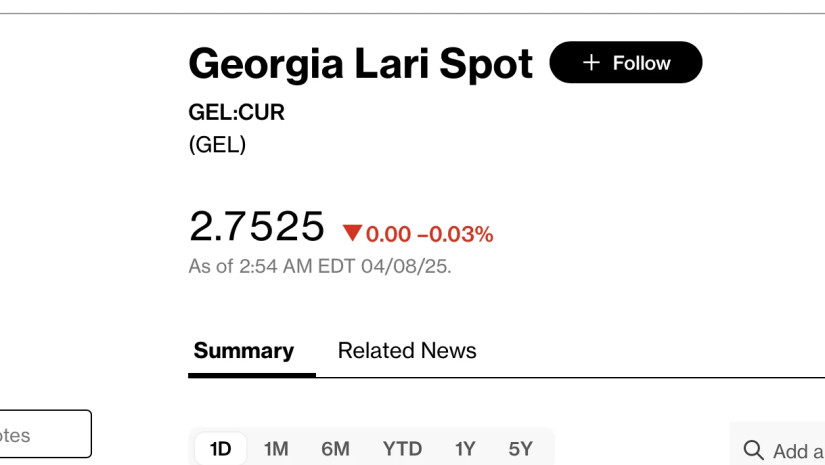
Task: Click the GEL:CUR ticker symbol
Action: click(x=237, y=112)
